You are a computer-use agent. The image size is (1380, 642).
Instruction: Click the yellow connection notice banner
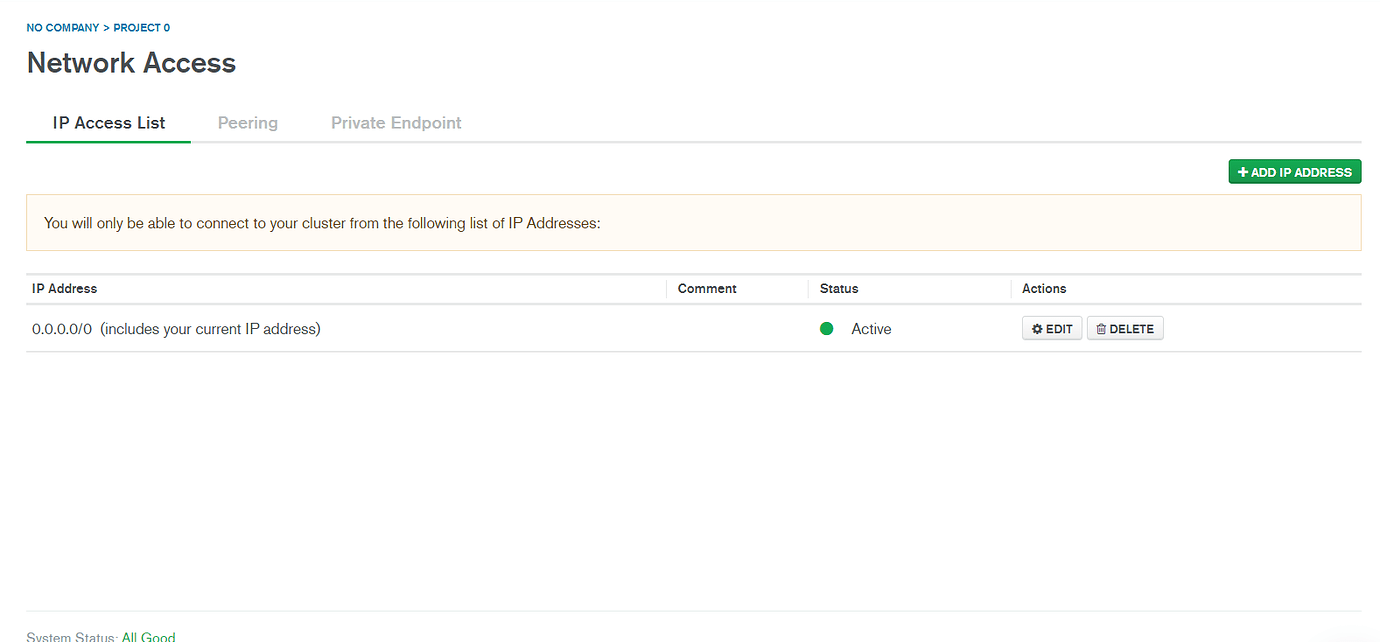click(x=690, y=222)
